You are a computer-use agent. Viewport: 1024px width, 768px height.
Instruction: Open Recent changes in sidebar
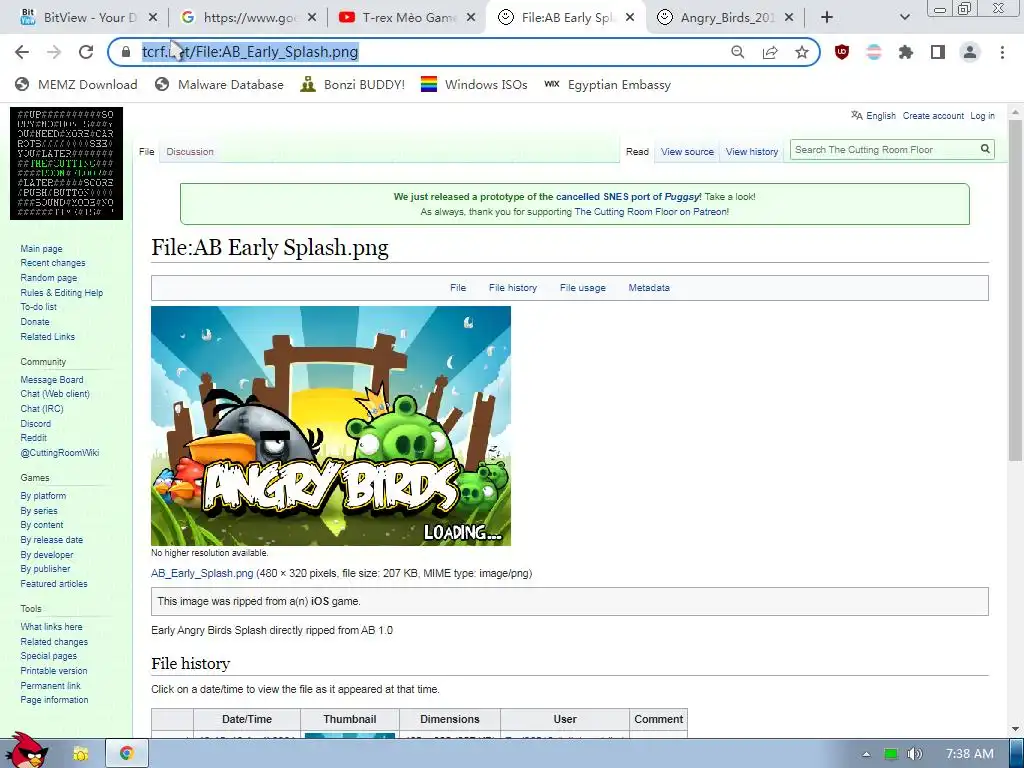[52, 263]
